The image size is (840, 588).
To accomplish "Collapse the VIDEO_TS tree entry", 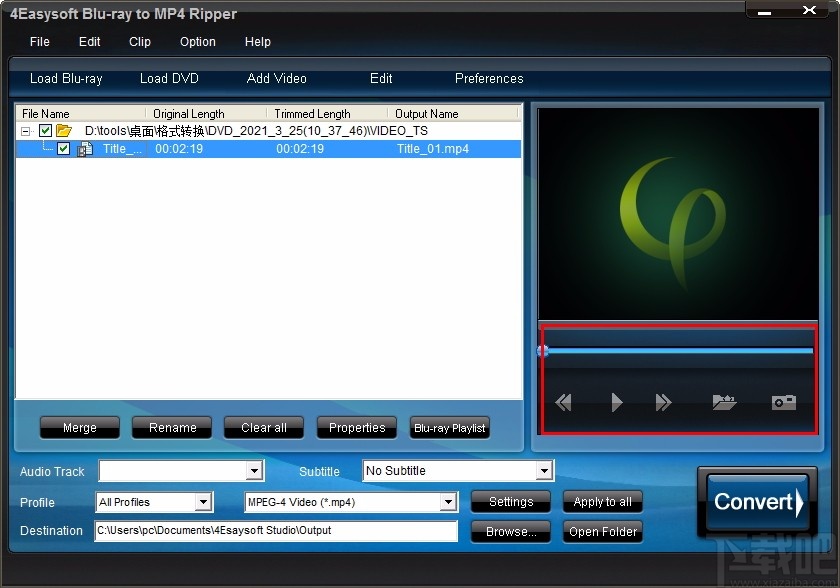I will [25, 130].
